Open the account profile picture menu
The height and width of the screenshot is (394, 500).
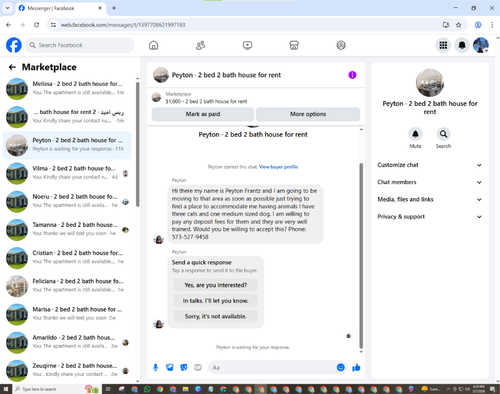pos(481,45)
